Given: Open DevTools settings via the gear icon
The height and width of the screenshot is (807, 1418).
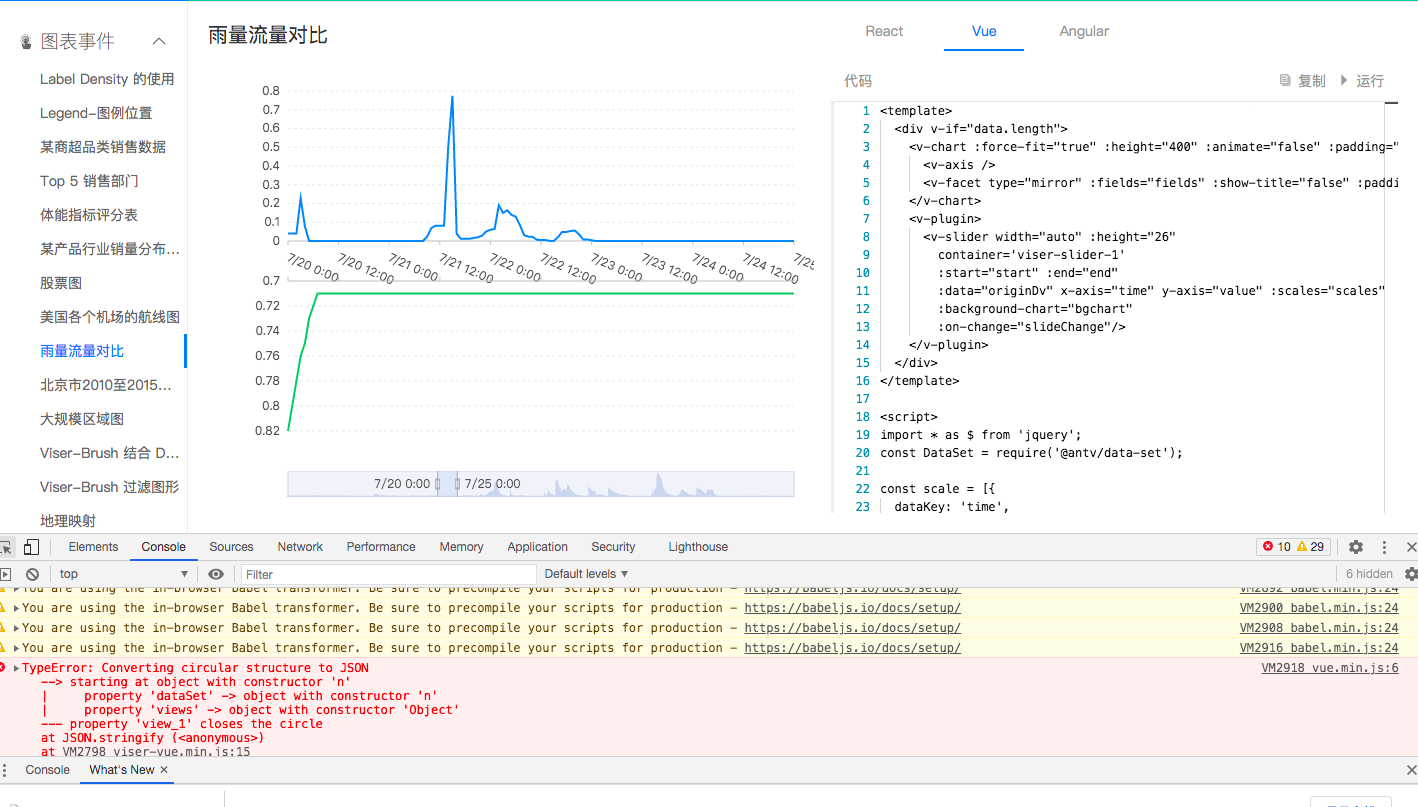Looking at the screenshot, I should [x=1355, y=547].
